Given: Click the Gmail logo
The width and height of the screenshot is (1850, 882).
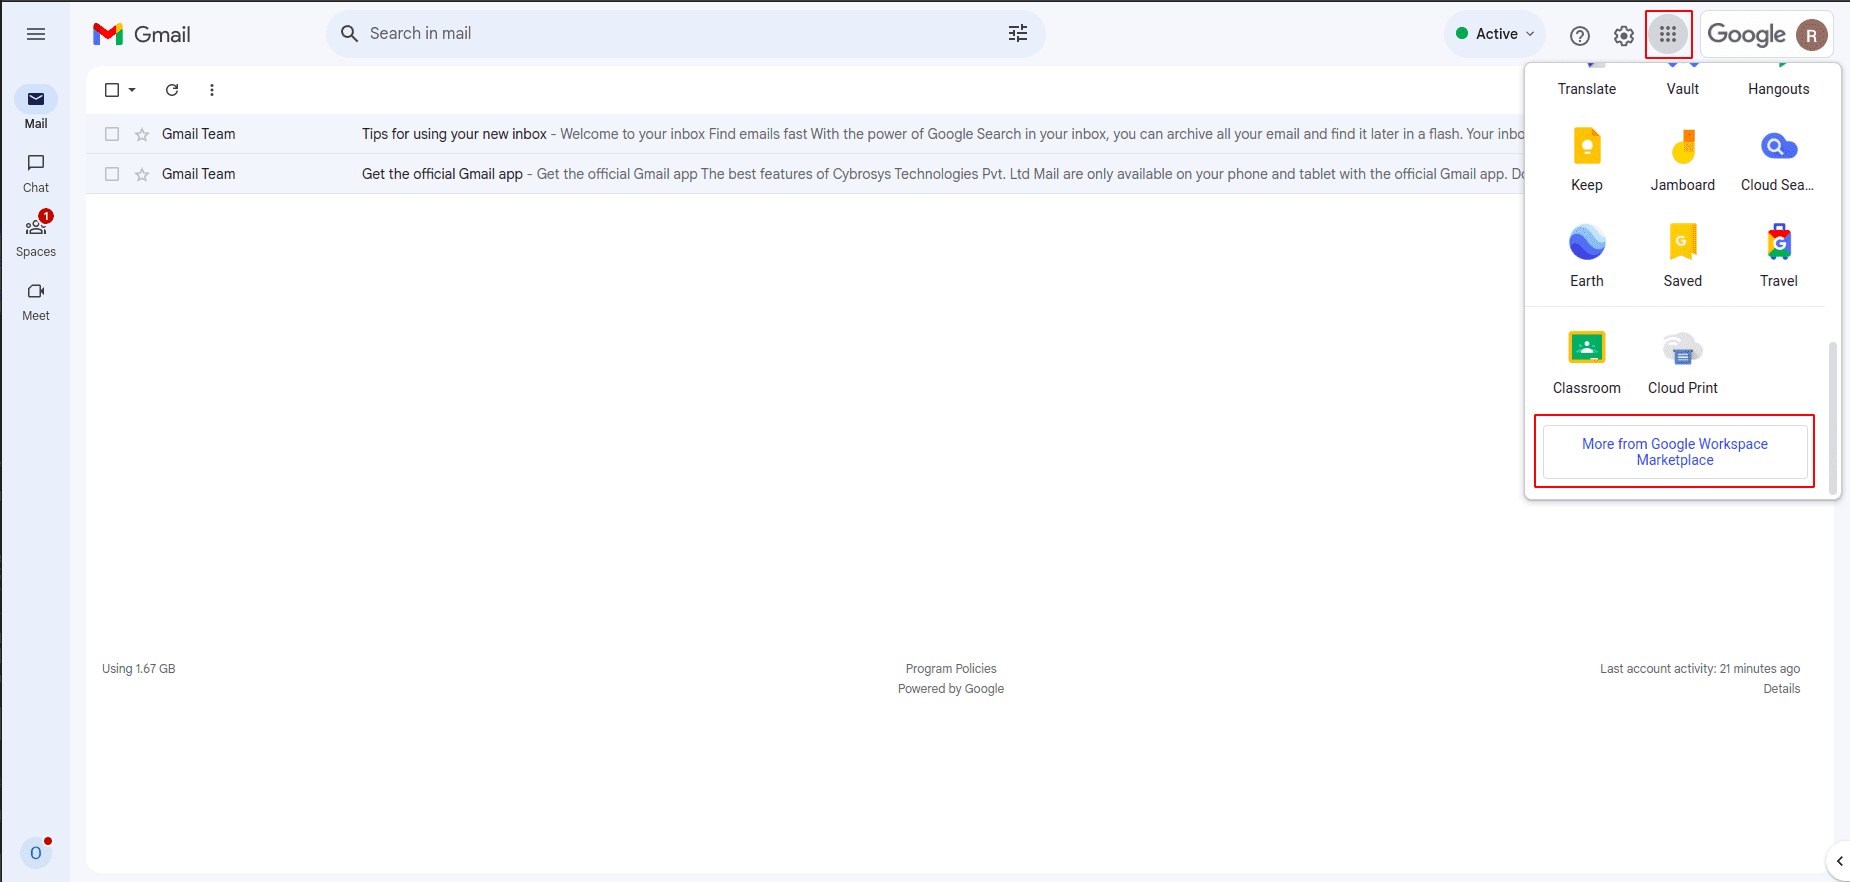Looking at the screenshot, I should pos(141,34).
